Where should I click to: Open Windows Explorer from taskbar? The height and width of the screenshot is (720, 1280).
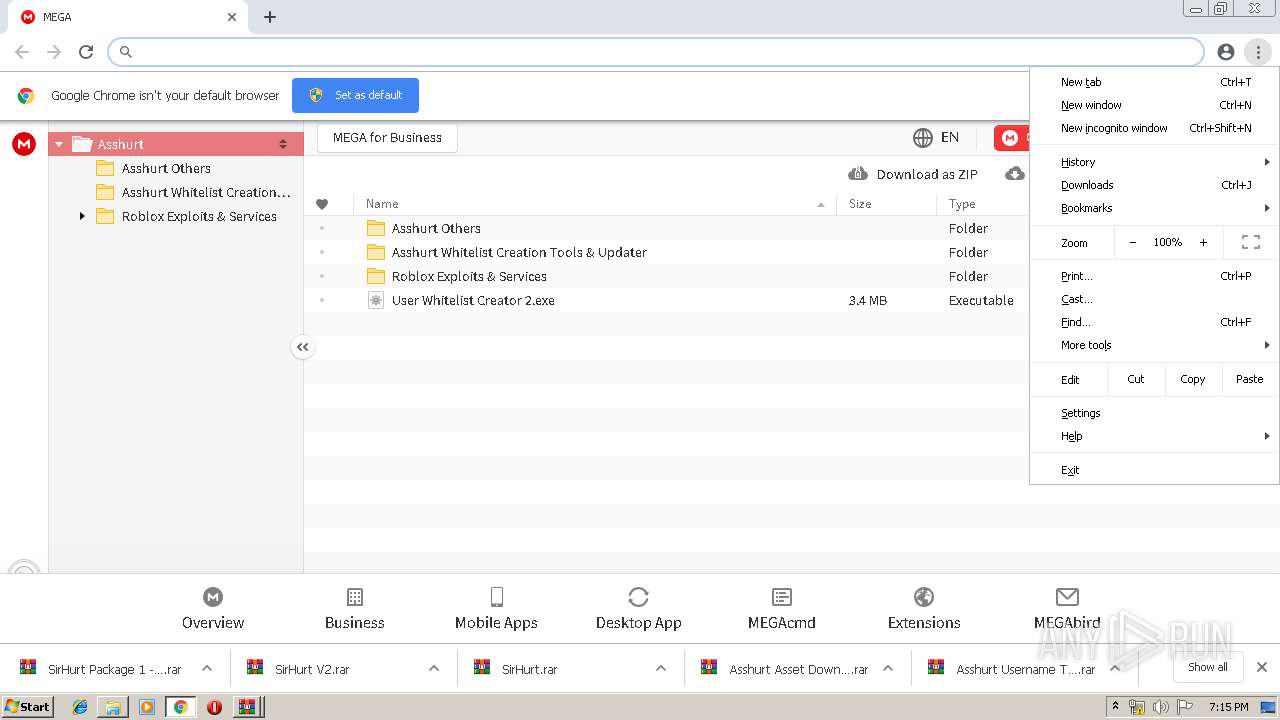[113, 707]
